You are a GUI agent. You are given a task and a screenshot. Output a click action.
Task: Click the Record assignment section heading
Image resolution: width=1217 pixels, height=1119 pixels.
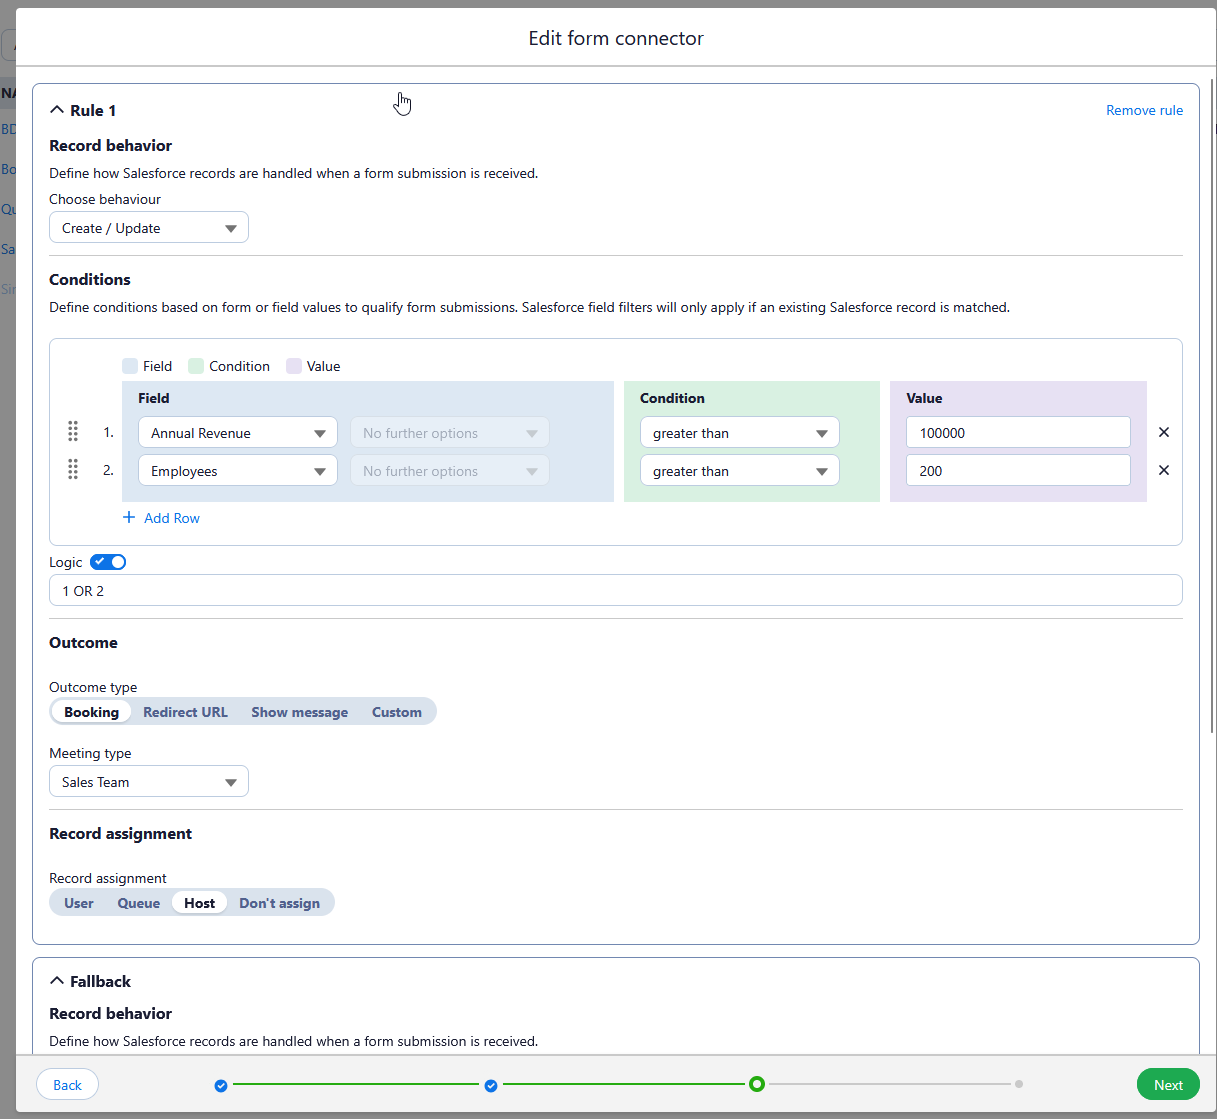(120, 833)
